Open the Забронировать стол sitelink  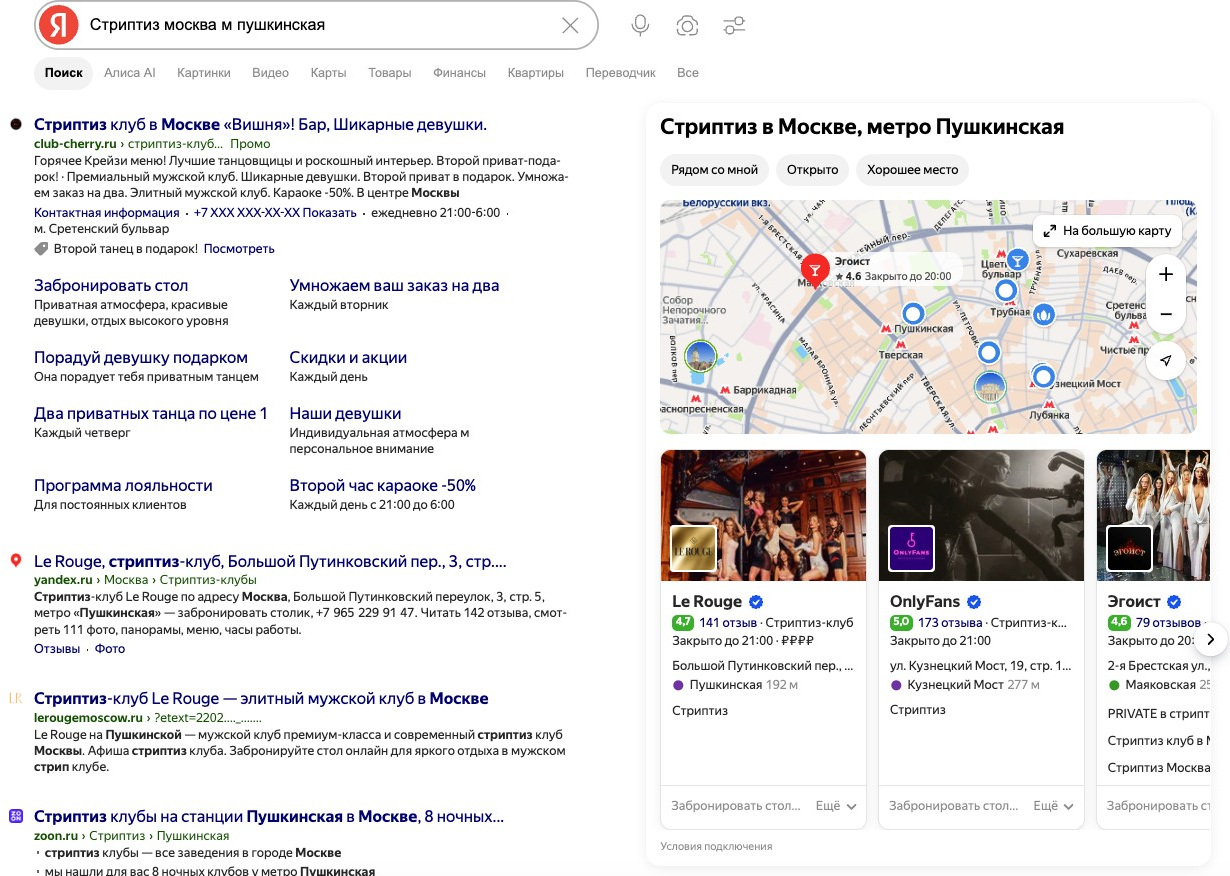tap(111, 286)
